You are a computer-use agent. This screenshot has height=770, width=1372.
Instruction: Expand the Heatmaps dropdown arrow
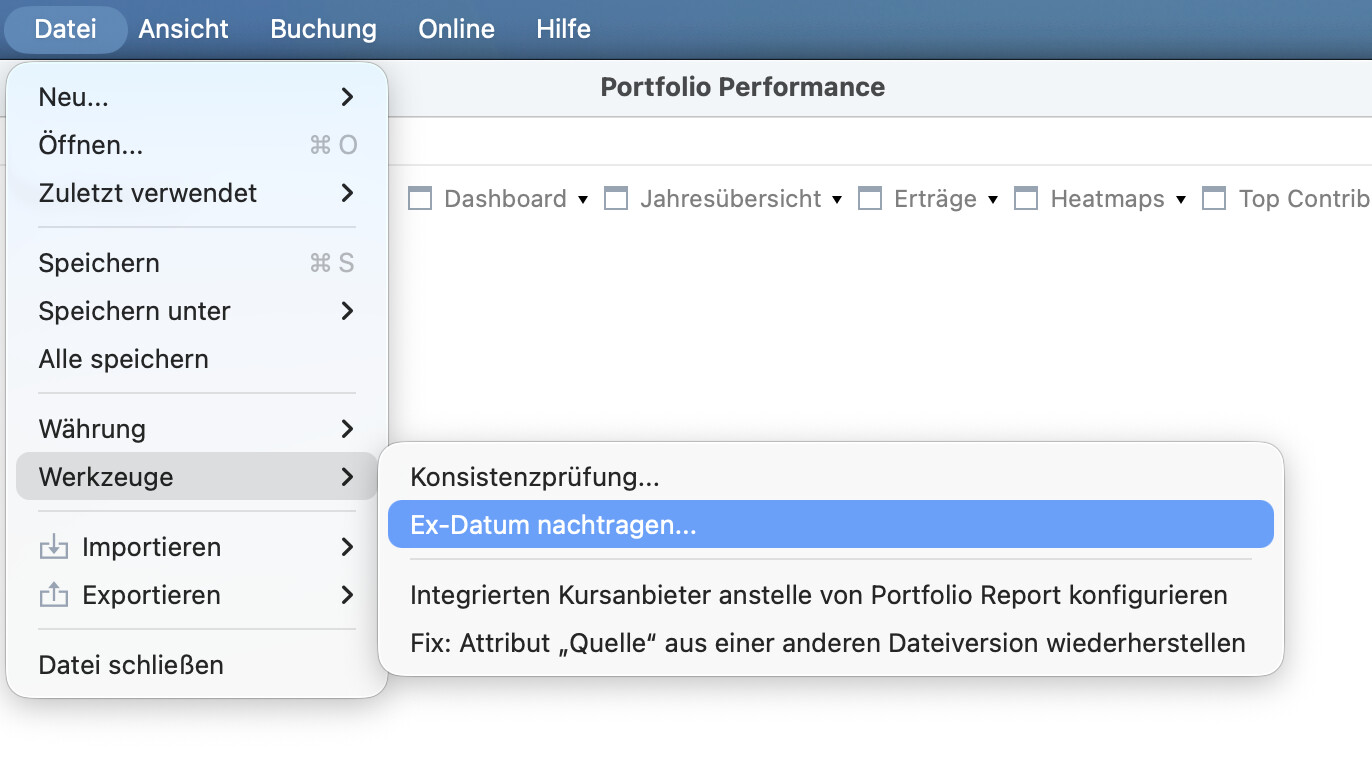point(1181,200)
